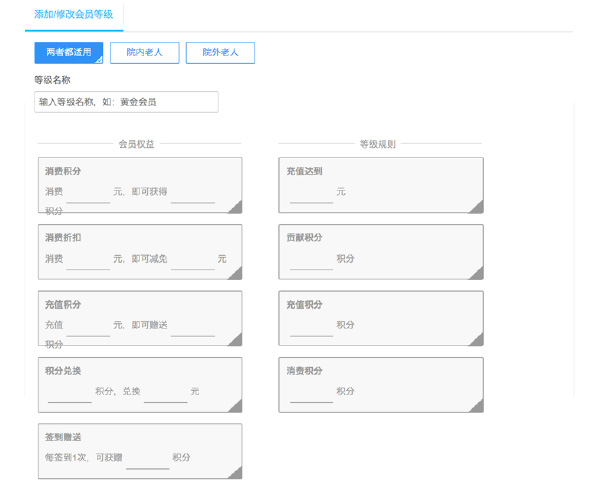Click the 签到赠送 points field
This screenshot has width=600, height=500.
coord(147,459)
